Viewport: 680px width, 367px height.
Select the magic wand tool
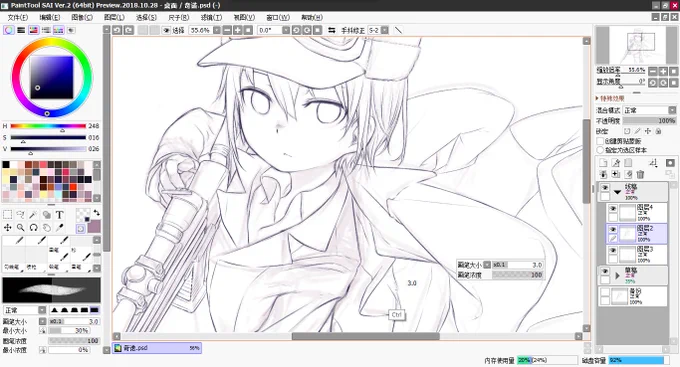point(33,215)
